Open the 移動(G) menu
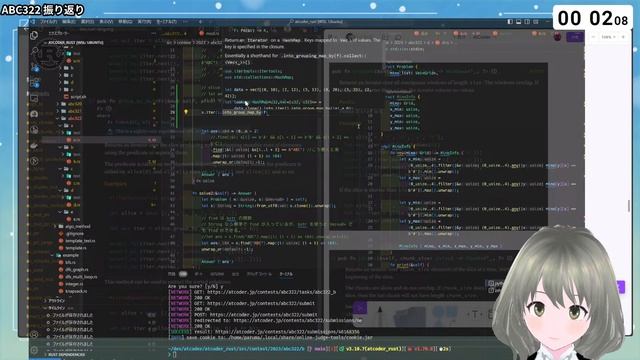This screenshot has height=360, width=640. pos(125,22)
